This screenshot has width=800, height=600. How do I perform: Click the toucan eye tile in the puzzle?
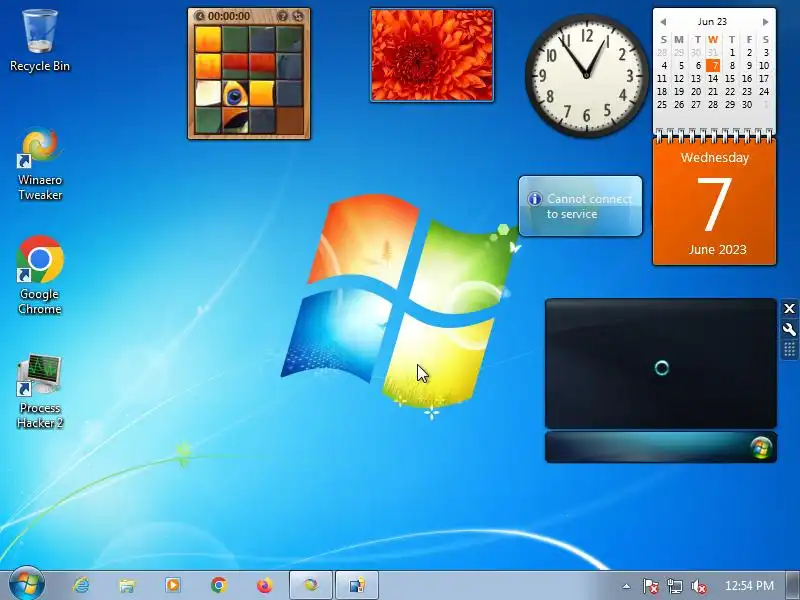tap(235, 93)
